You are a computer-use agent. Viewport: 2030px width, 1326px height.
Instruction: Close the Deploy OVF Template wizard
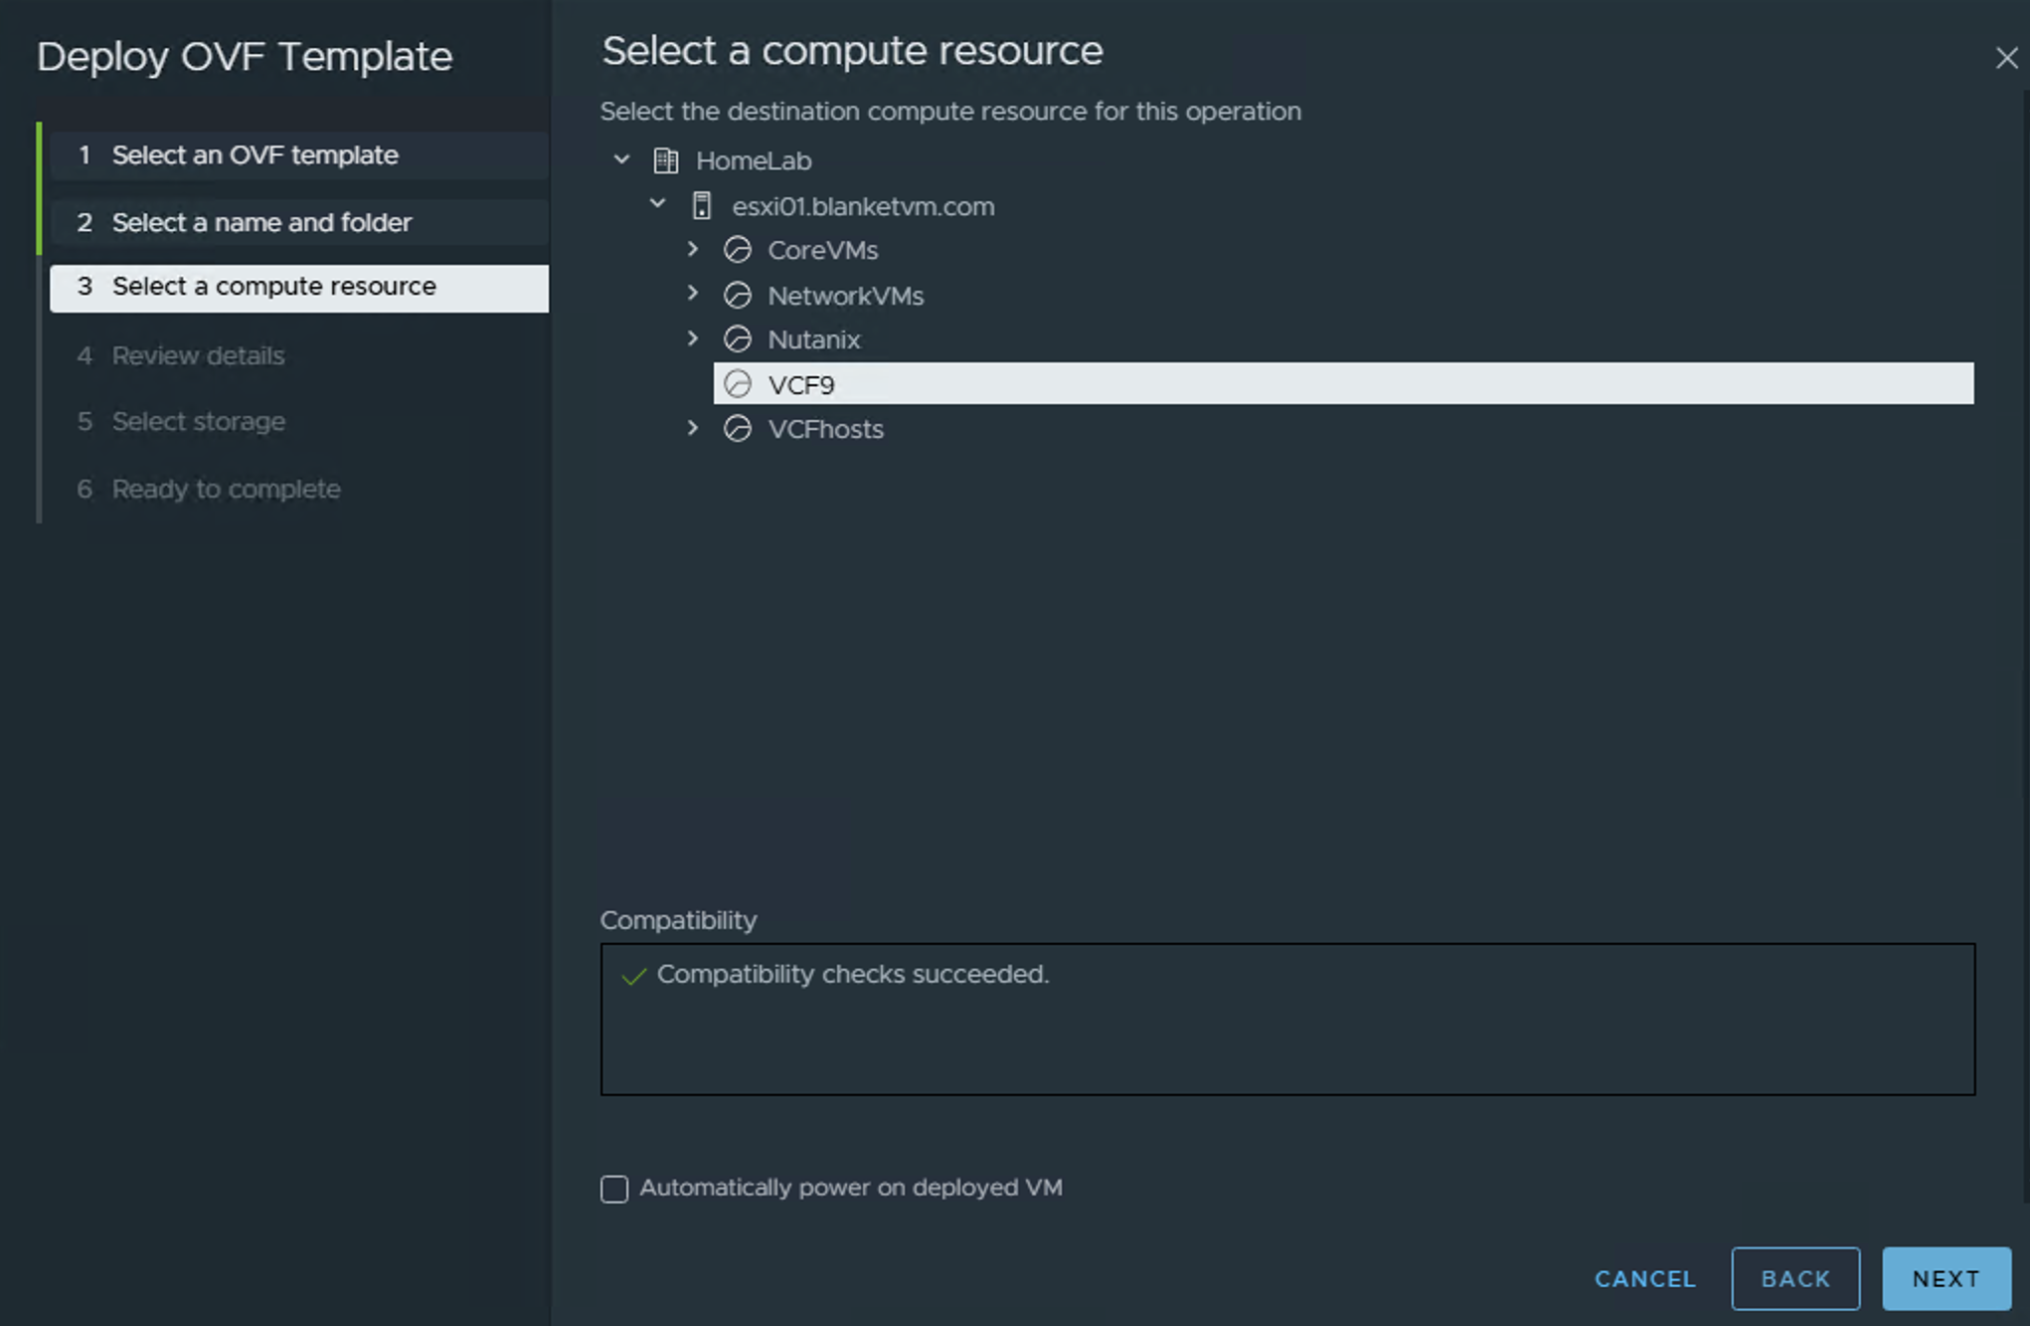coord(2007,58)
